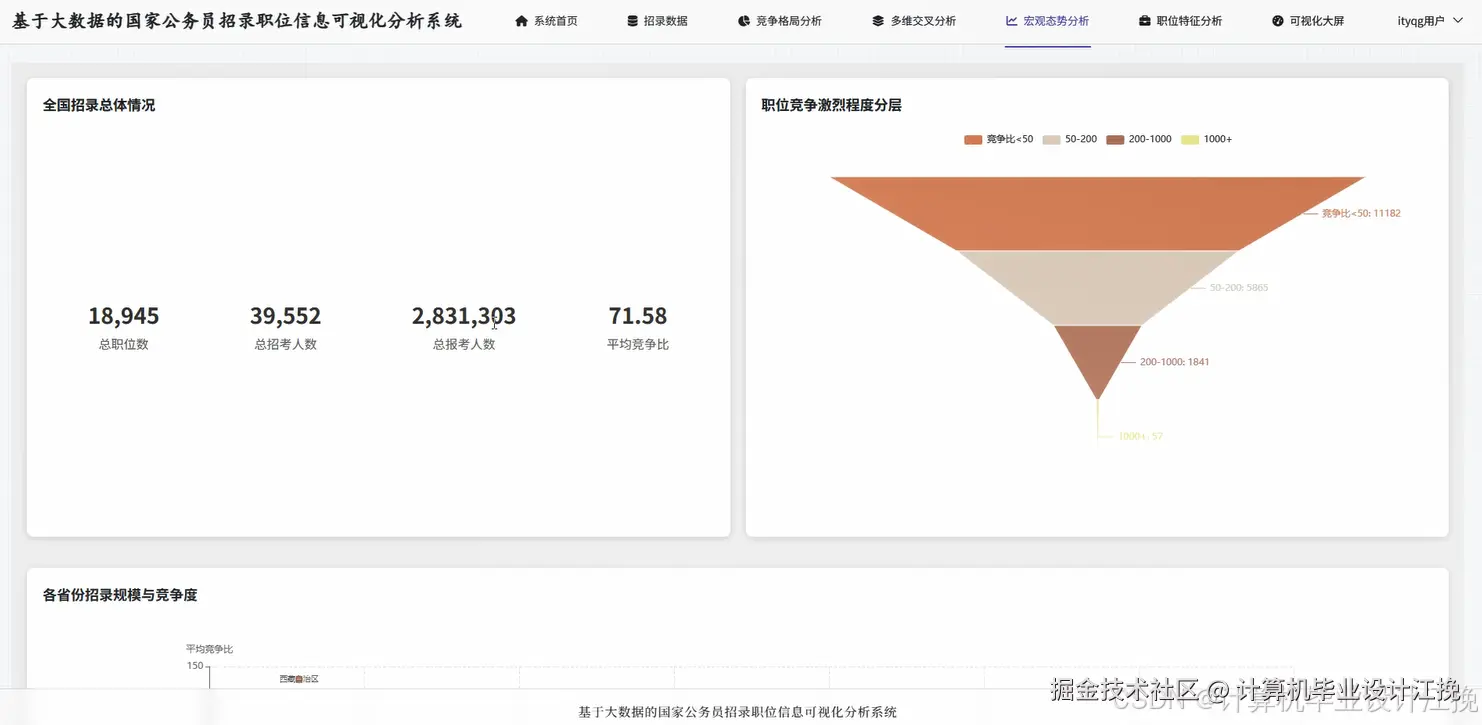
Task: Switch to 多维交叉分析 tab
Action: pos(914,21)
